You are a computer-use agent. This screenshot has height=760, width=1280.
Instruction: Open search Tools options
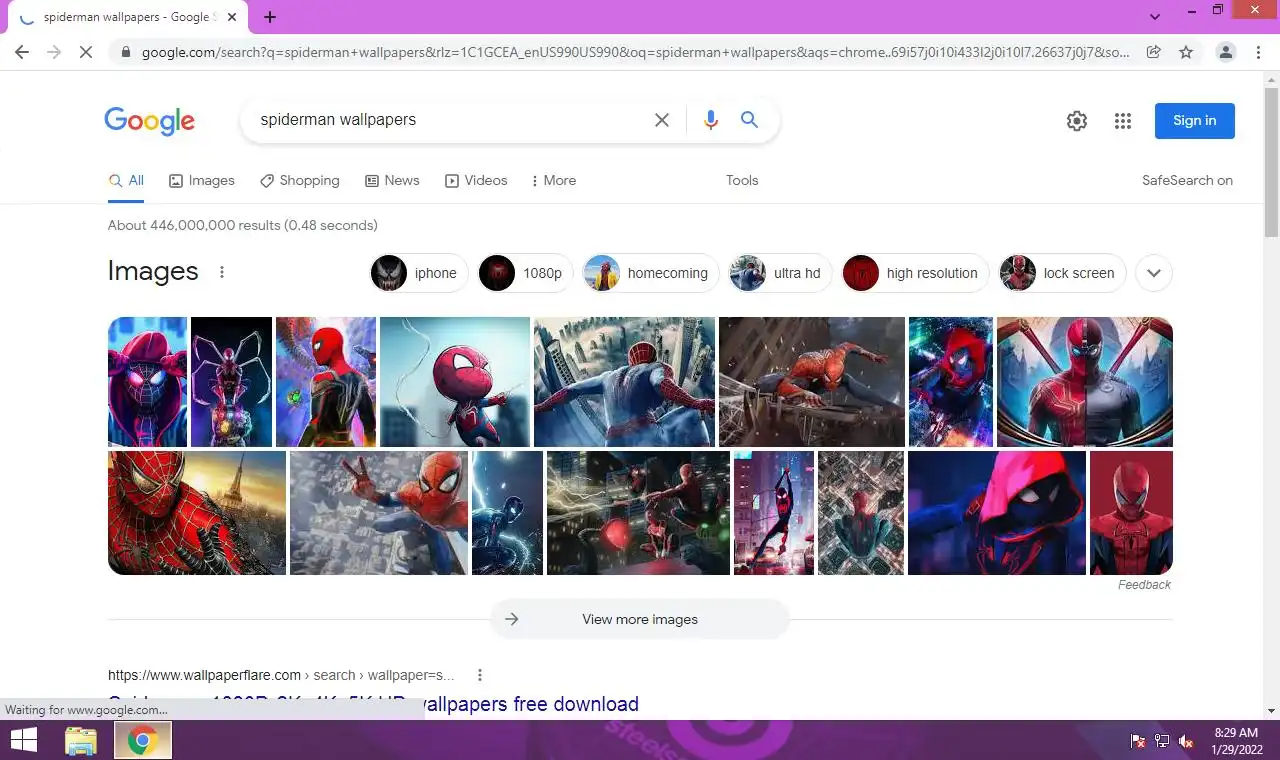742,181
